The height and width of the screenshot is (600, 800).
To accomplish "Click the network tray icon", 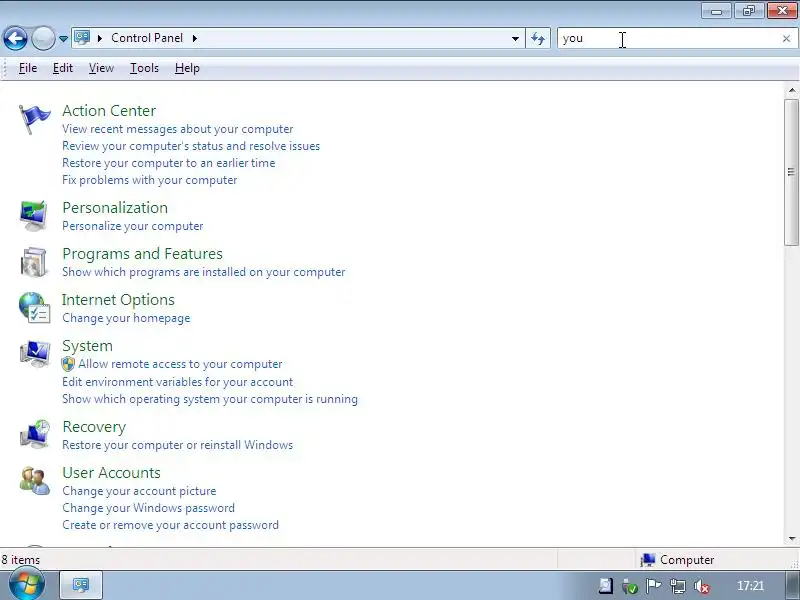I will pos(678,587).
